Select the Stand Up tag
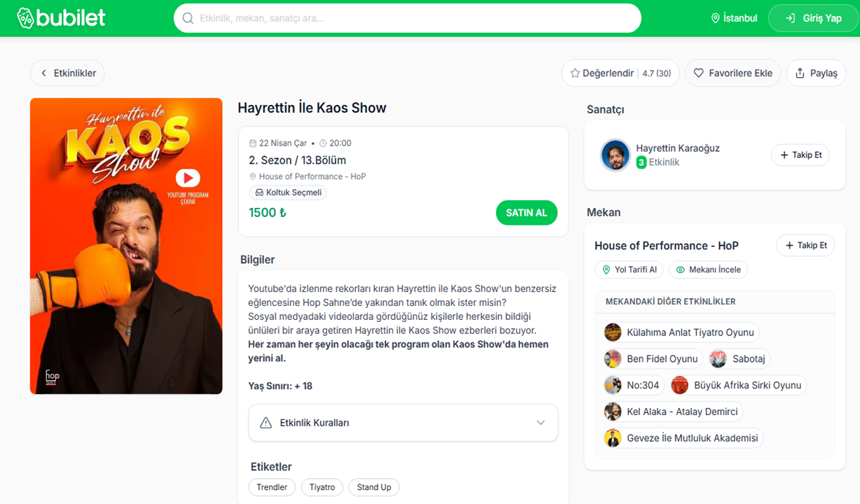 click(374, 487)
